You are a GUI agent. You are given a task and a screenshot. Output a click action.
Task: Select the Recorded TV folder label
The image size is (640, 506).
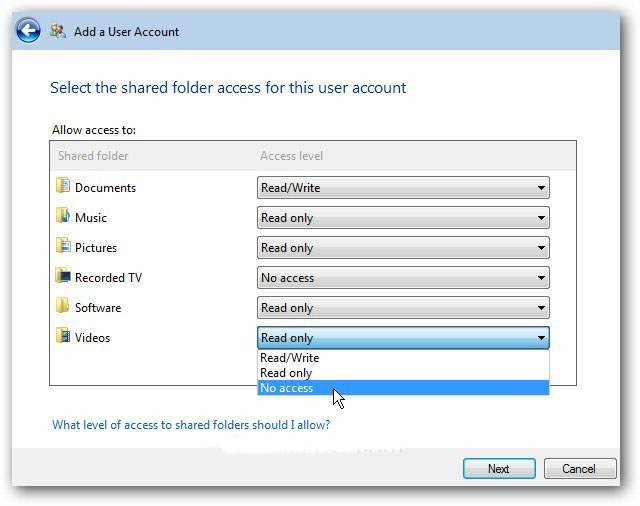tap(108, 277)
